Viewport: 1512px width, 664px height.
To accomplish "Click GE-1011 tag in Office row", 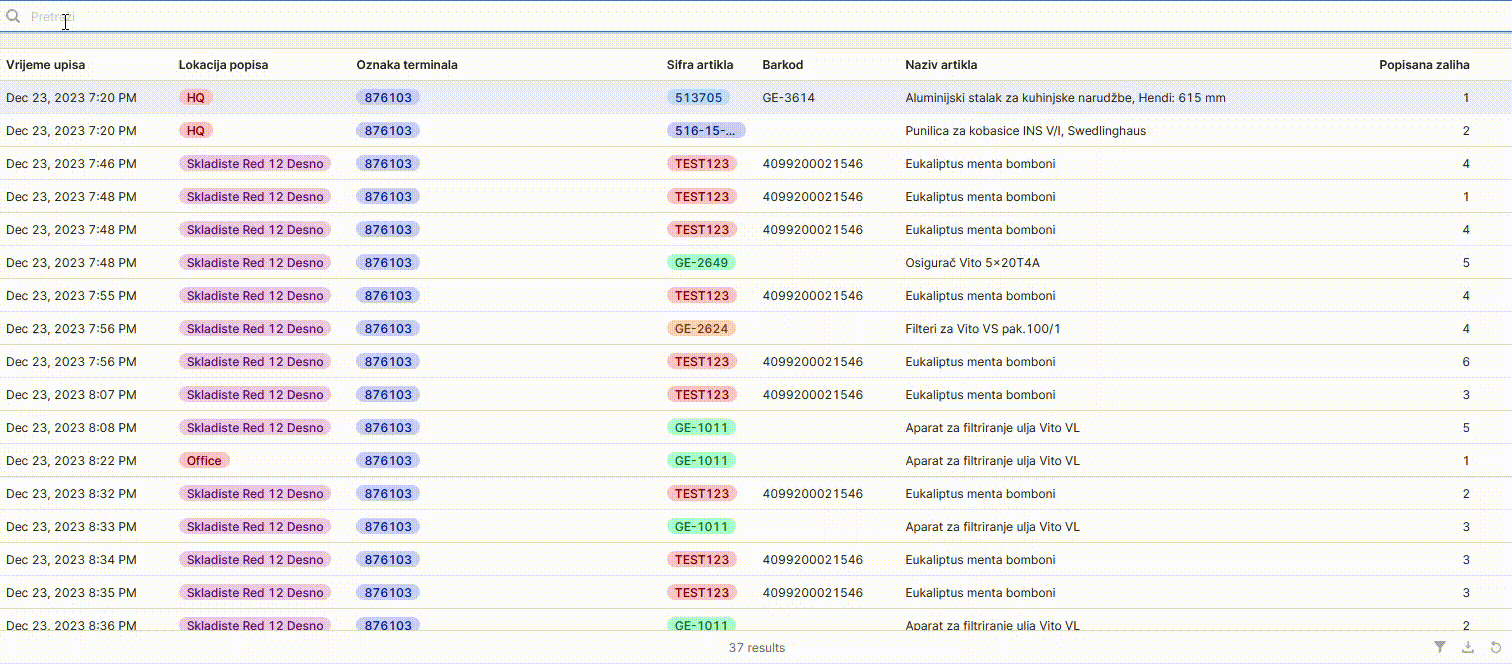I will click(701, 461).
